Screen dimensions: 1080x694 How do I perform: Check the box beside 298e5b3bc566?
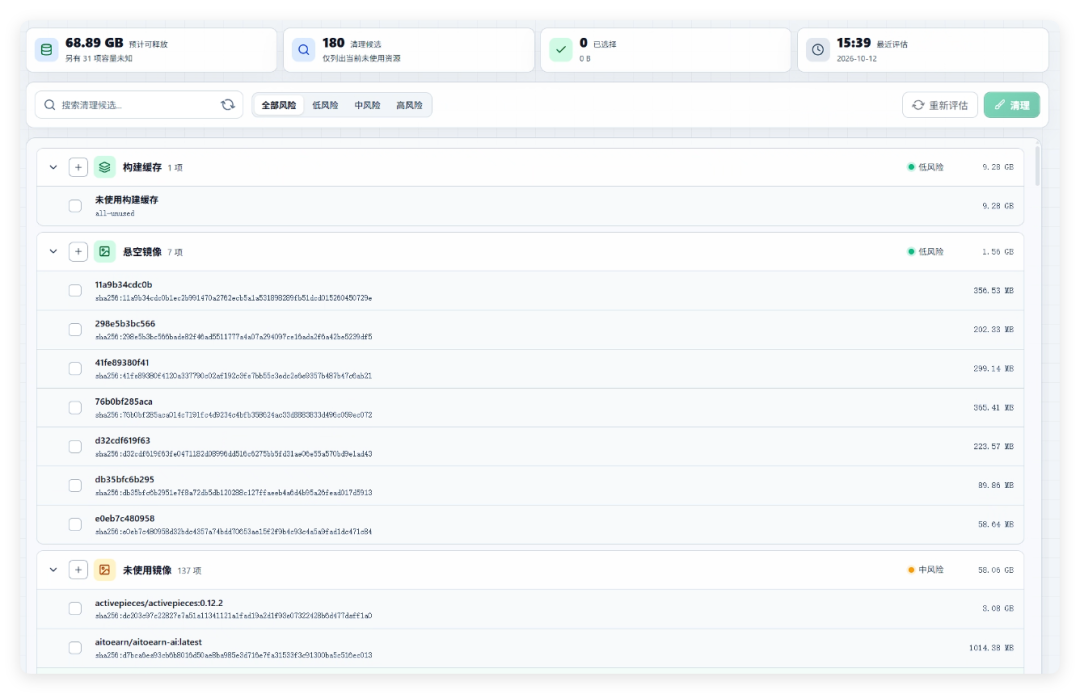(75, 330)
